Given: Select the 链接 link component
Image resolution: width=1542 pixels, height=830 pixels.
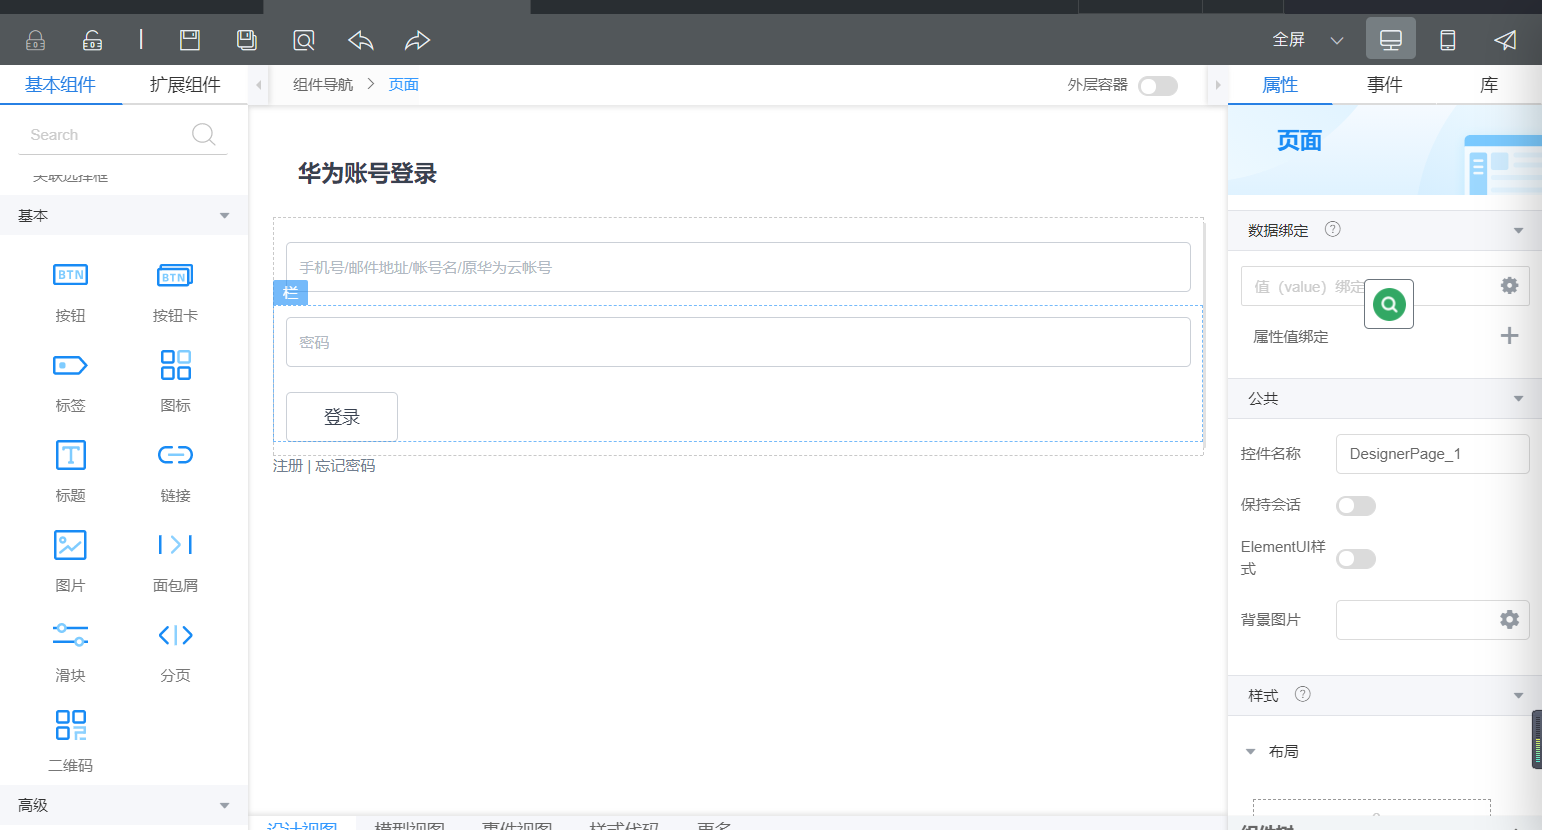Looking at the screenshot, I should coord(175,472).
